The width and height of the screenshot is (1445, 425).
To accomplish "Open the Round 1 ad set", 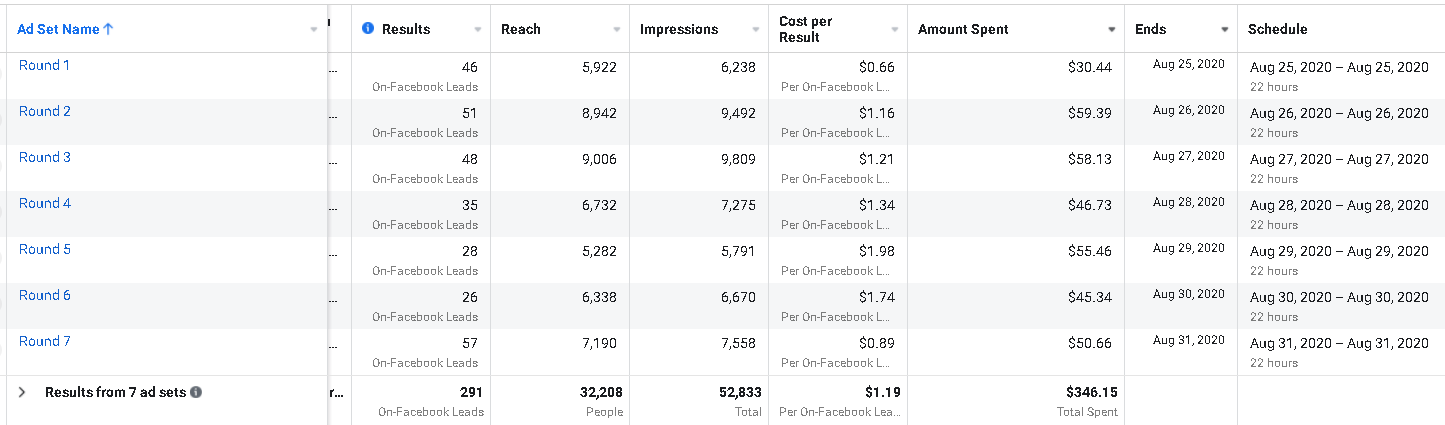I will (45, 66).
